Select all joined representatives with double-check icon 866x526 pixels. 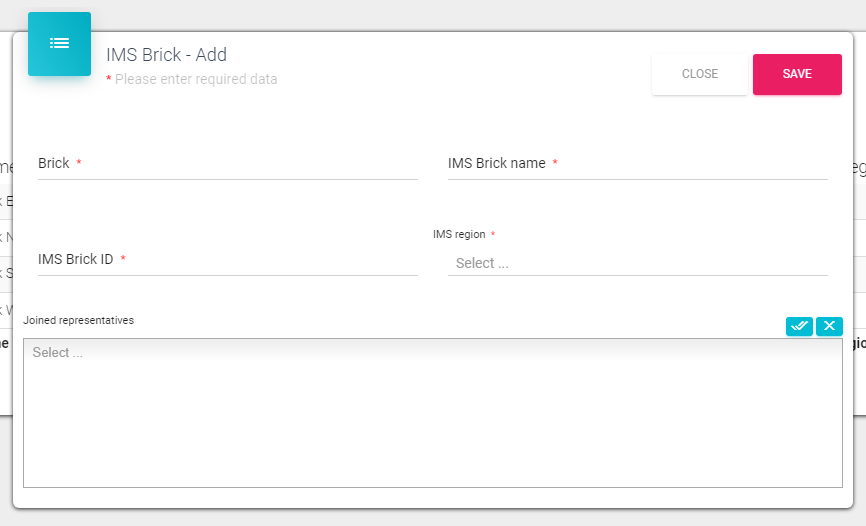pyautogui.click(x=799, y=326)
